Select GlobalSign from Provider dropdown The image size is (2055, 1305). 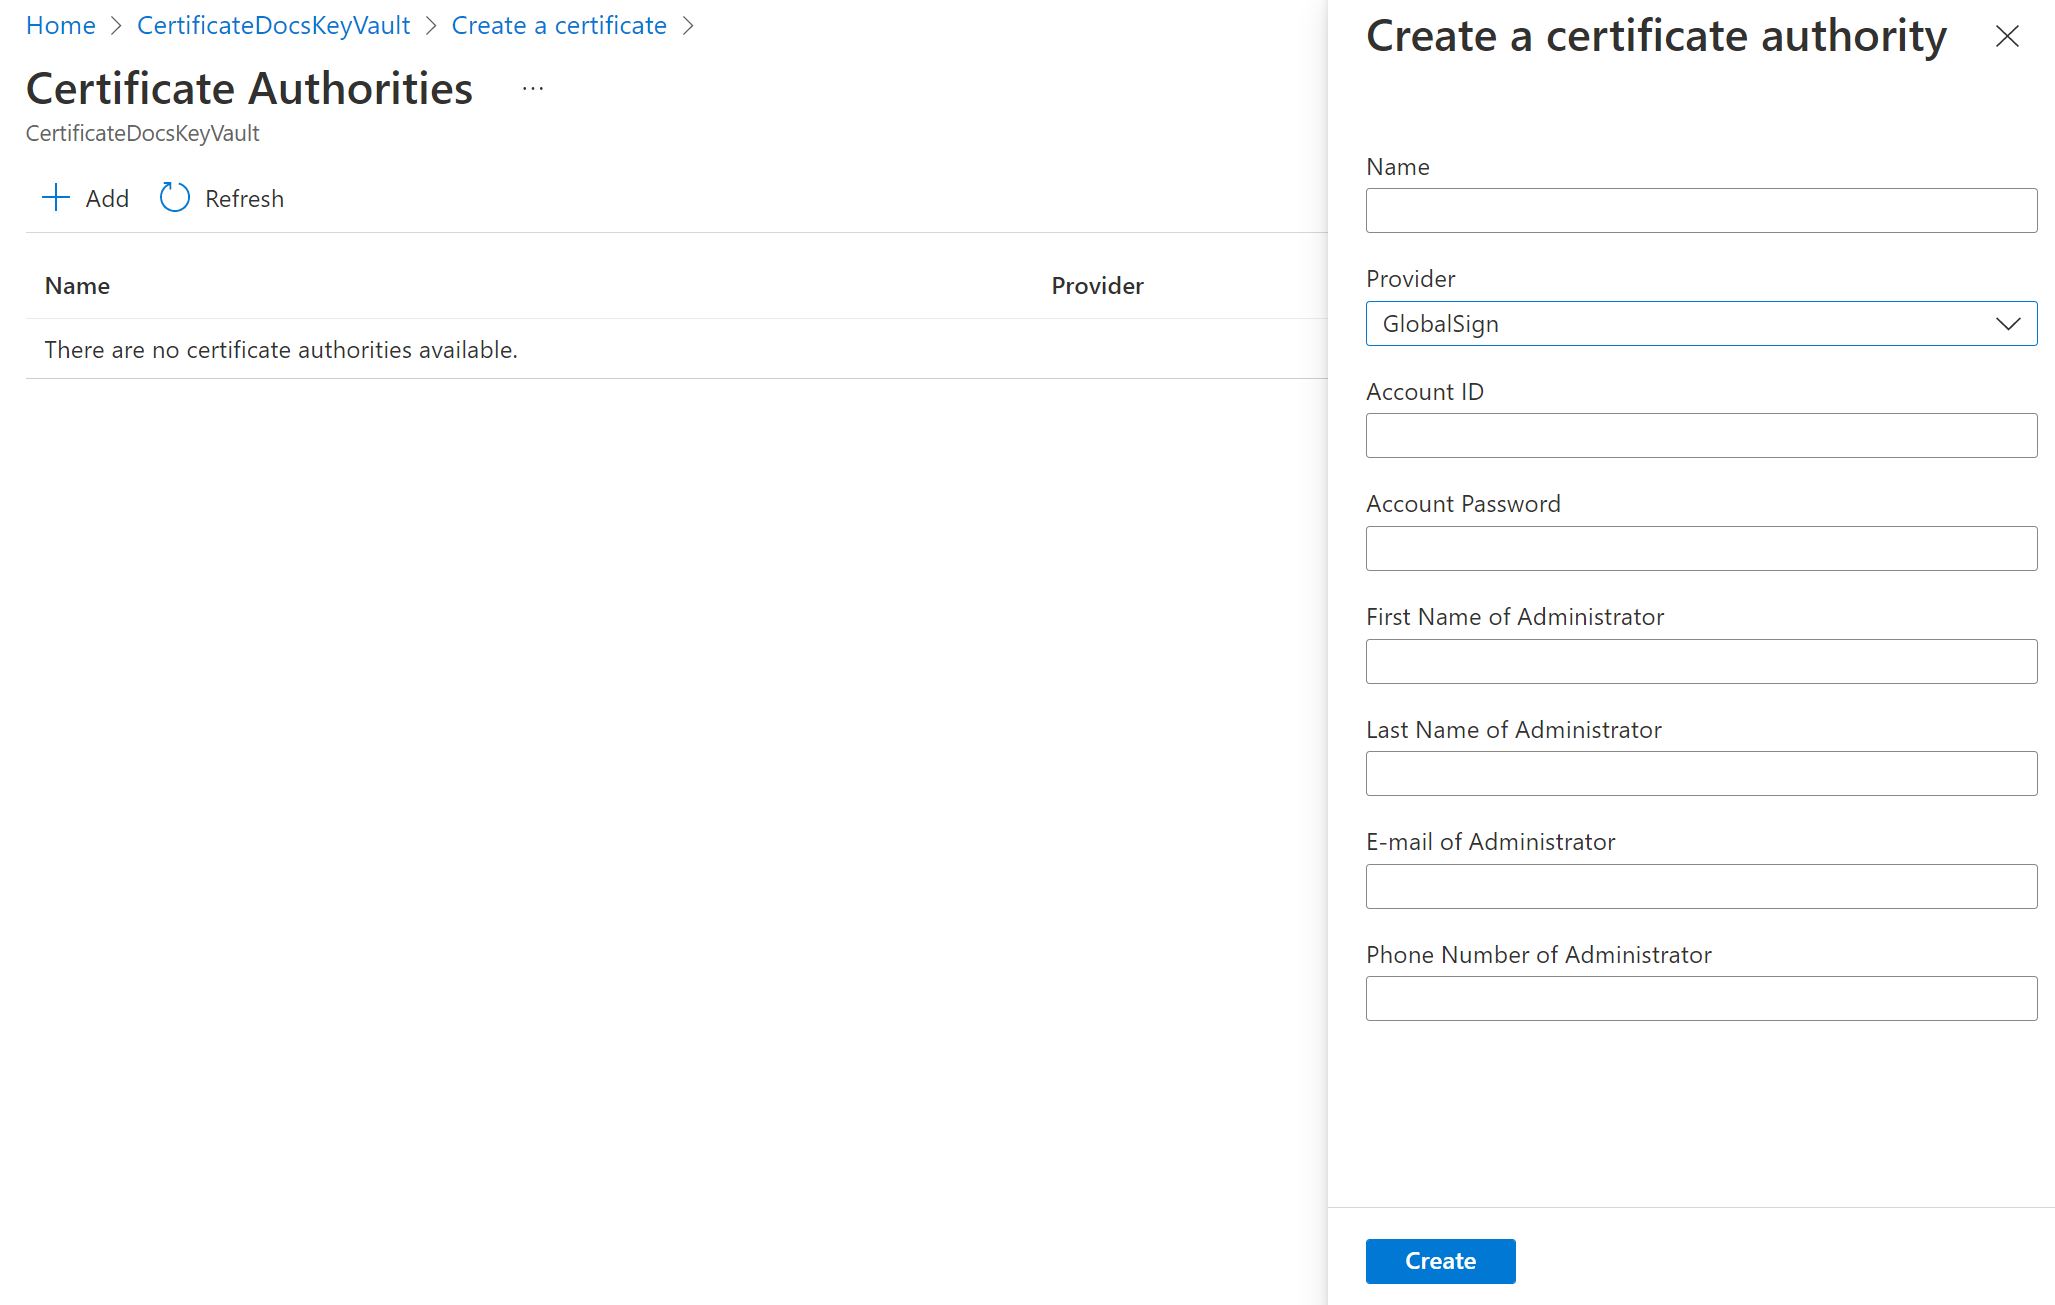(x=1702, y=322)
